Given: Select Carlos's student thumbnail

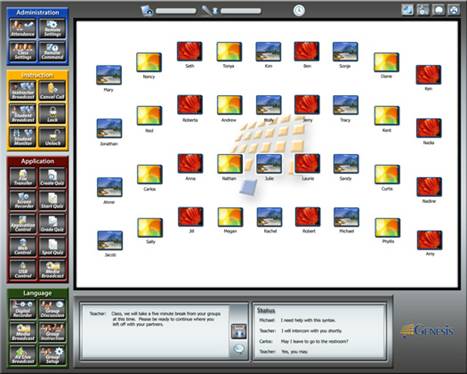Looking at the screenshot, I should (149, 174).
